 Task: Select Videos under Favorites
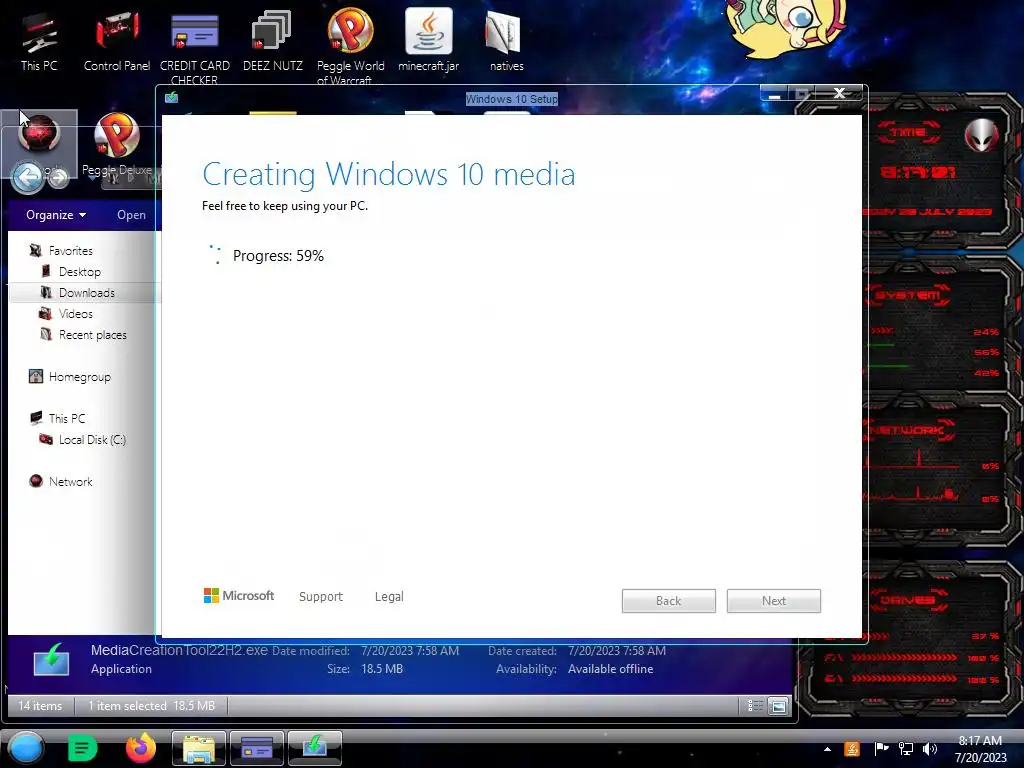[76, 313]
